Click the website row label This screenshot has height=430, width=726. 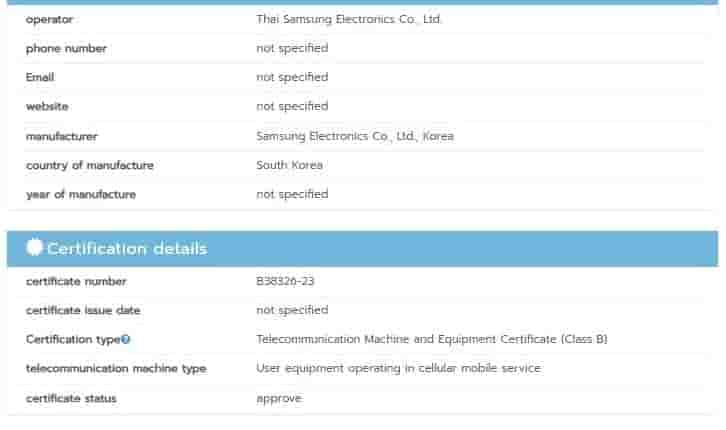click(x=47, y=106)
